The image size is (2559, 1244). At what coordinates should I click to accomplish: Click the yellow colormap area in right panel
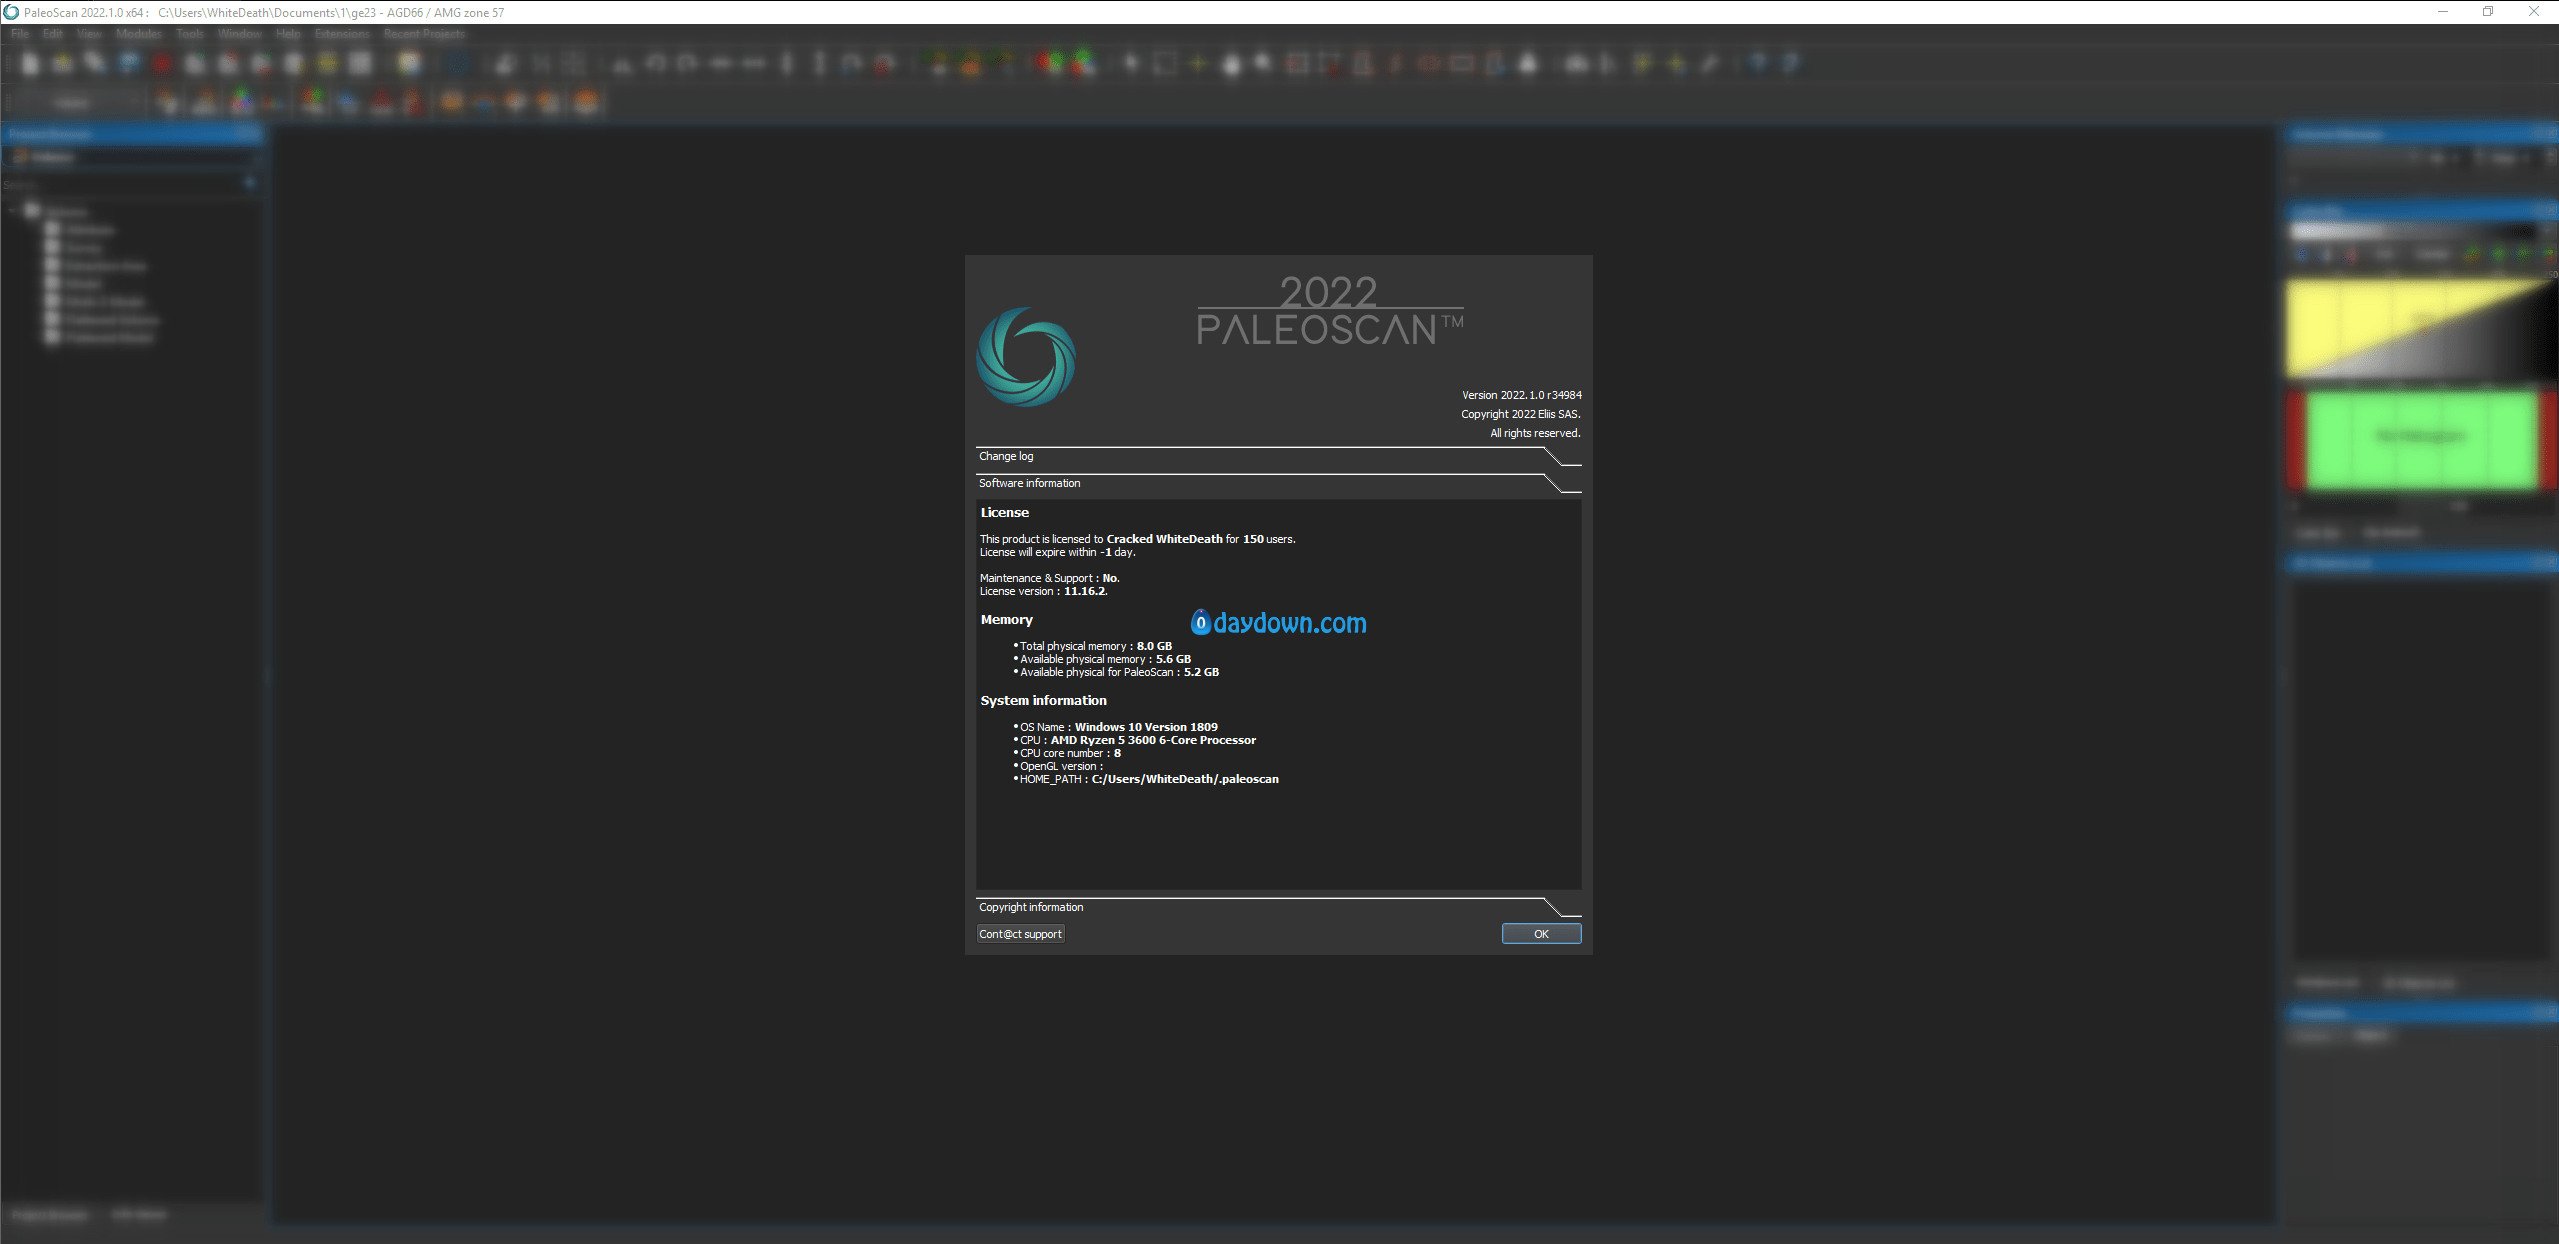pos(2420,327)
